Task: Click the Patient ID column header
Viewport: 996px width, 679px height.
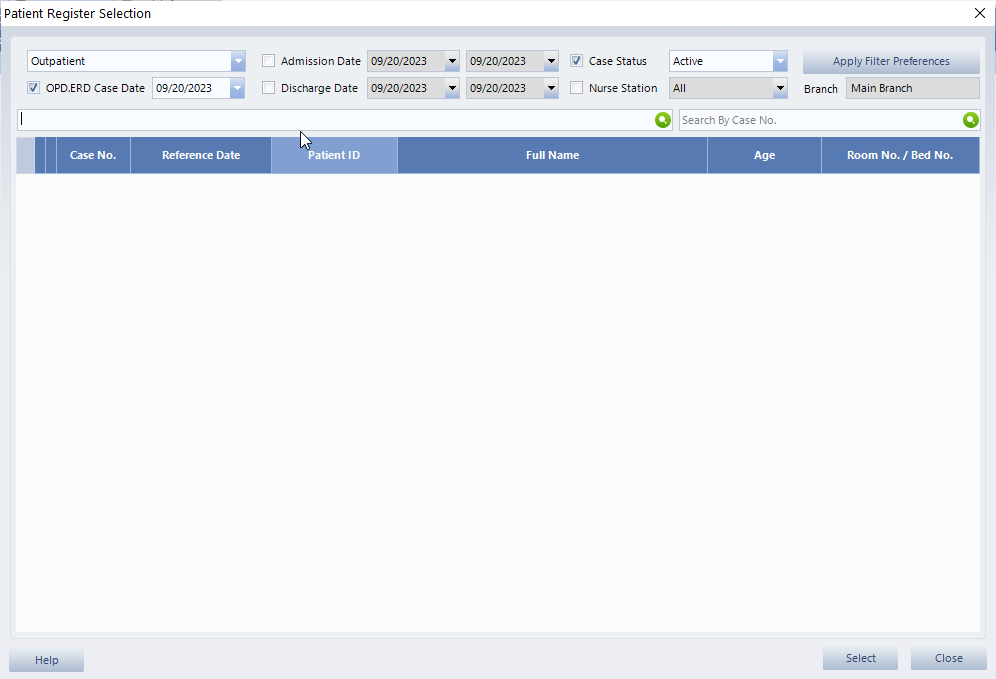Action: click(334, 155)
